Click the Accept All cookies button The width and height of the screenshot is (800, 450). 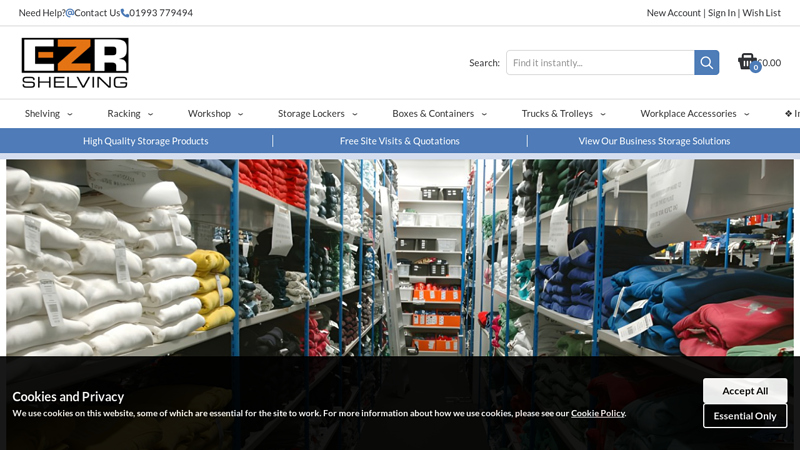[x=745, y=391]
